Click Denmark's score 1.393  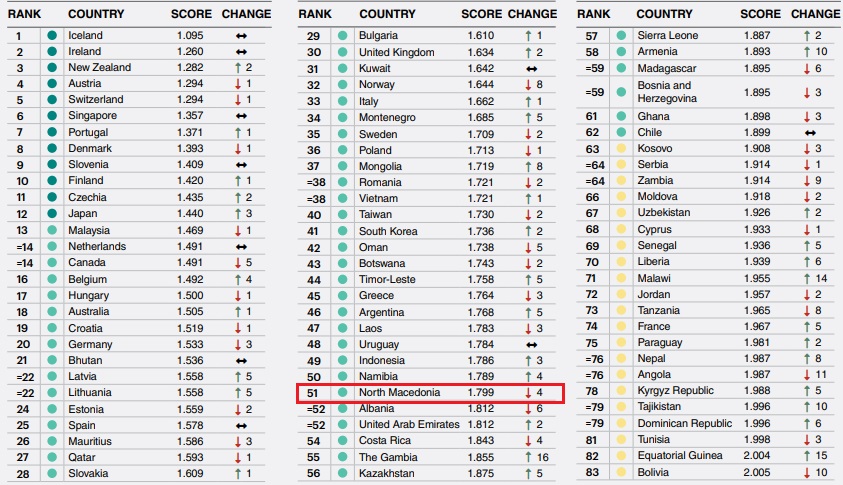click(190, 148)
